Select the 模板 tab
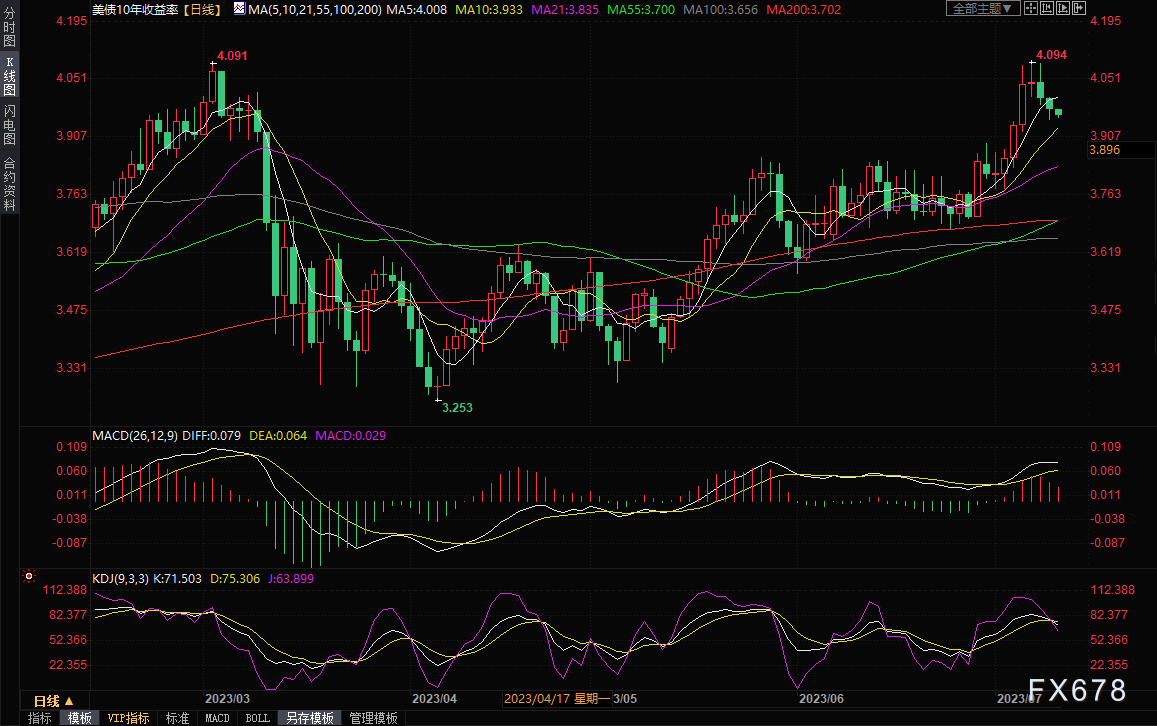 coord(79,718)
